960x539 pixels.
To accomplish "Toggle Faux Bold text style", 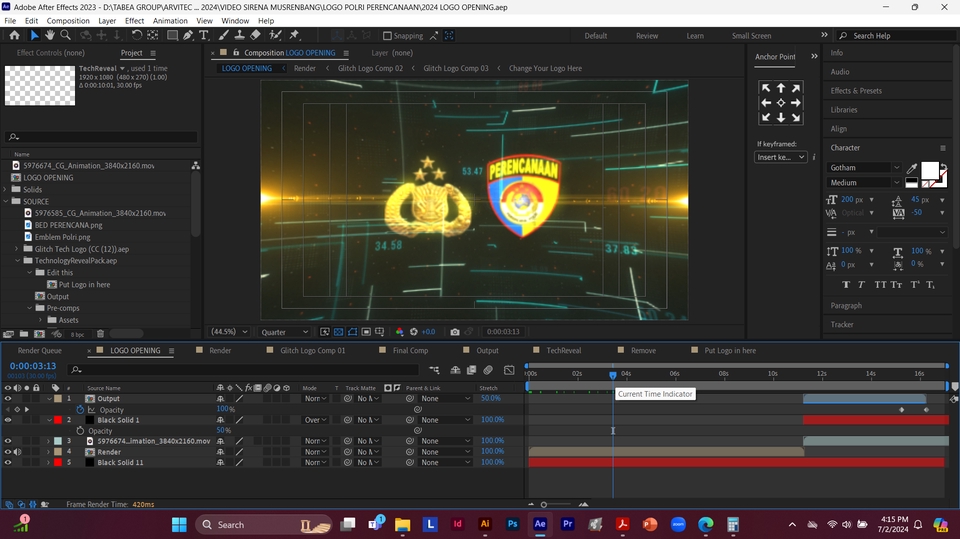I will 846,285.
